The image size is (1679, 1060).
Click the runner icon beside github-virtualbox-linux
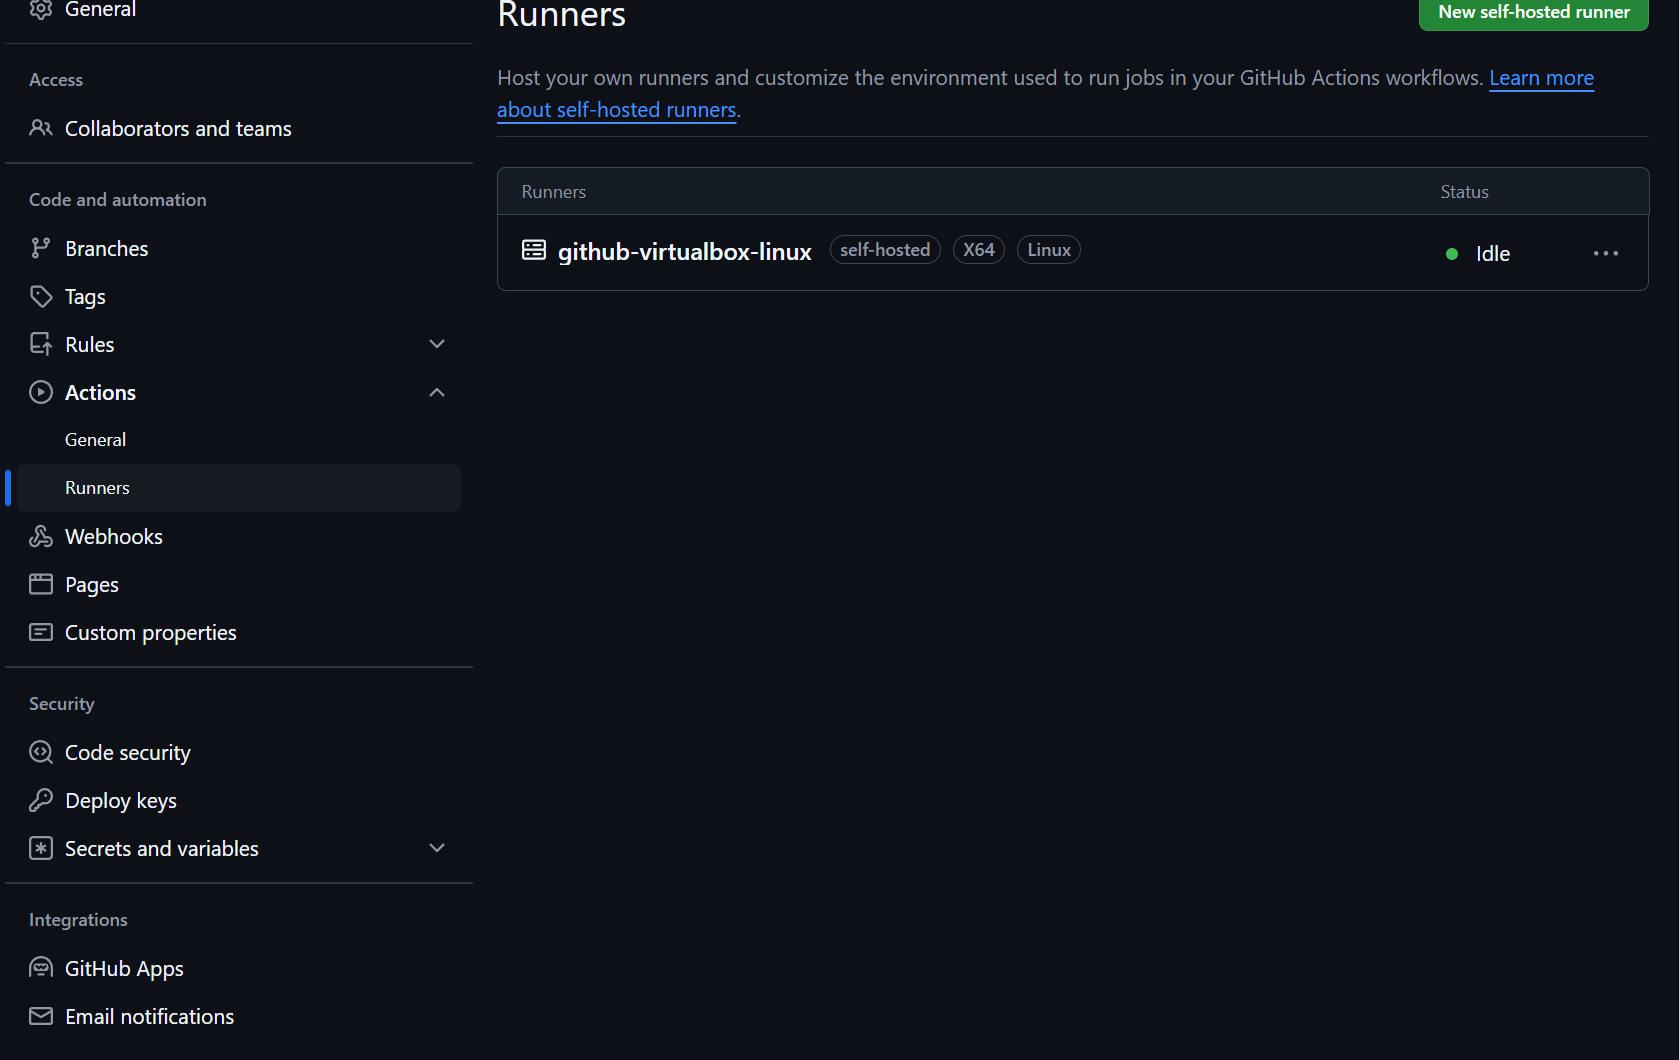[x=533, y=250]
